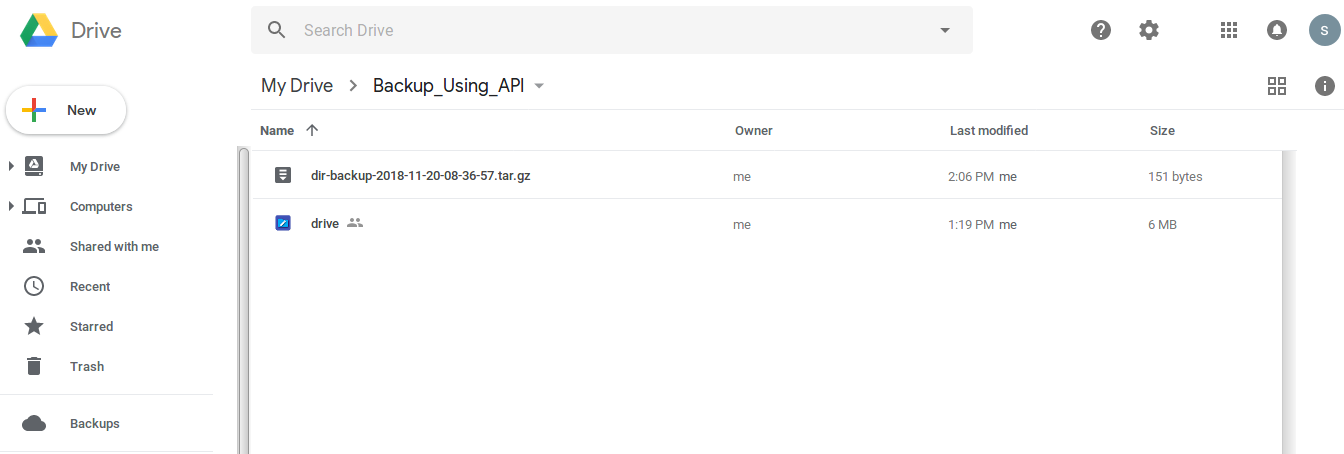This screenshot has height=454, width=1344.
Task: Show details with the info icon
Action: pos(1325,86)
